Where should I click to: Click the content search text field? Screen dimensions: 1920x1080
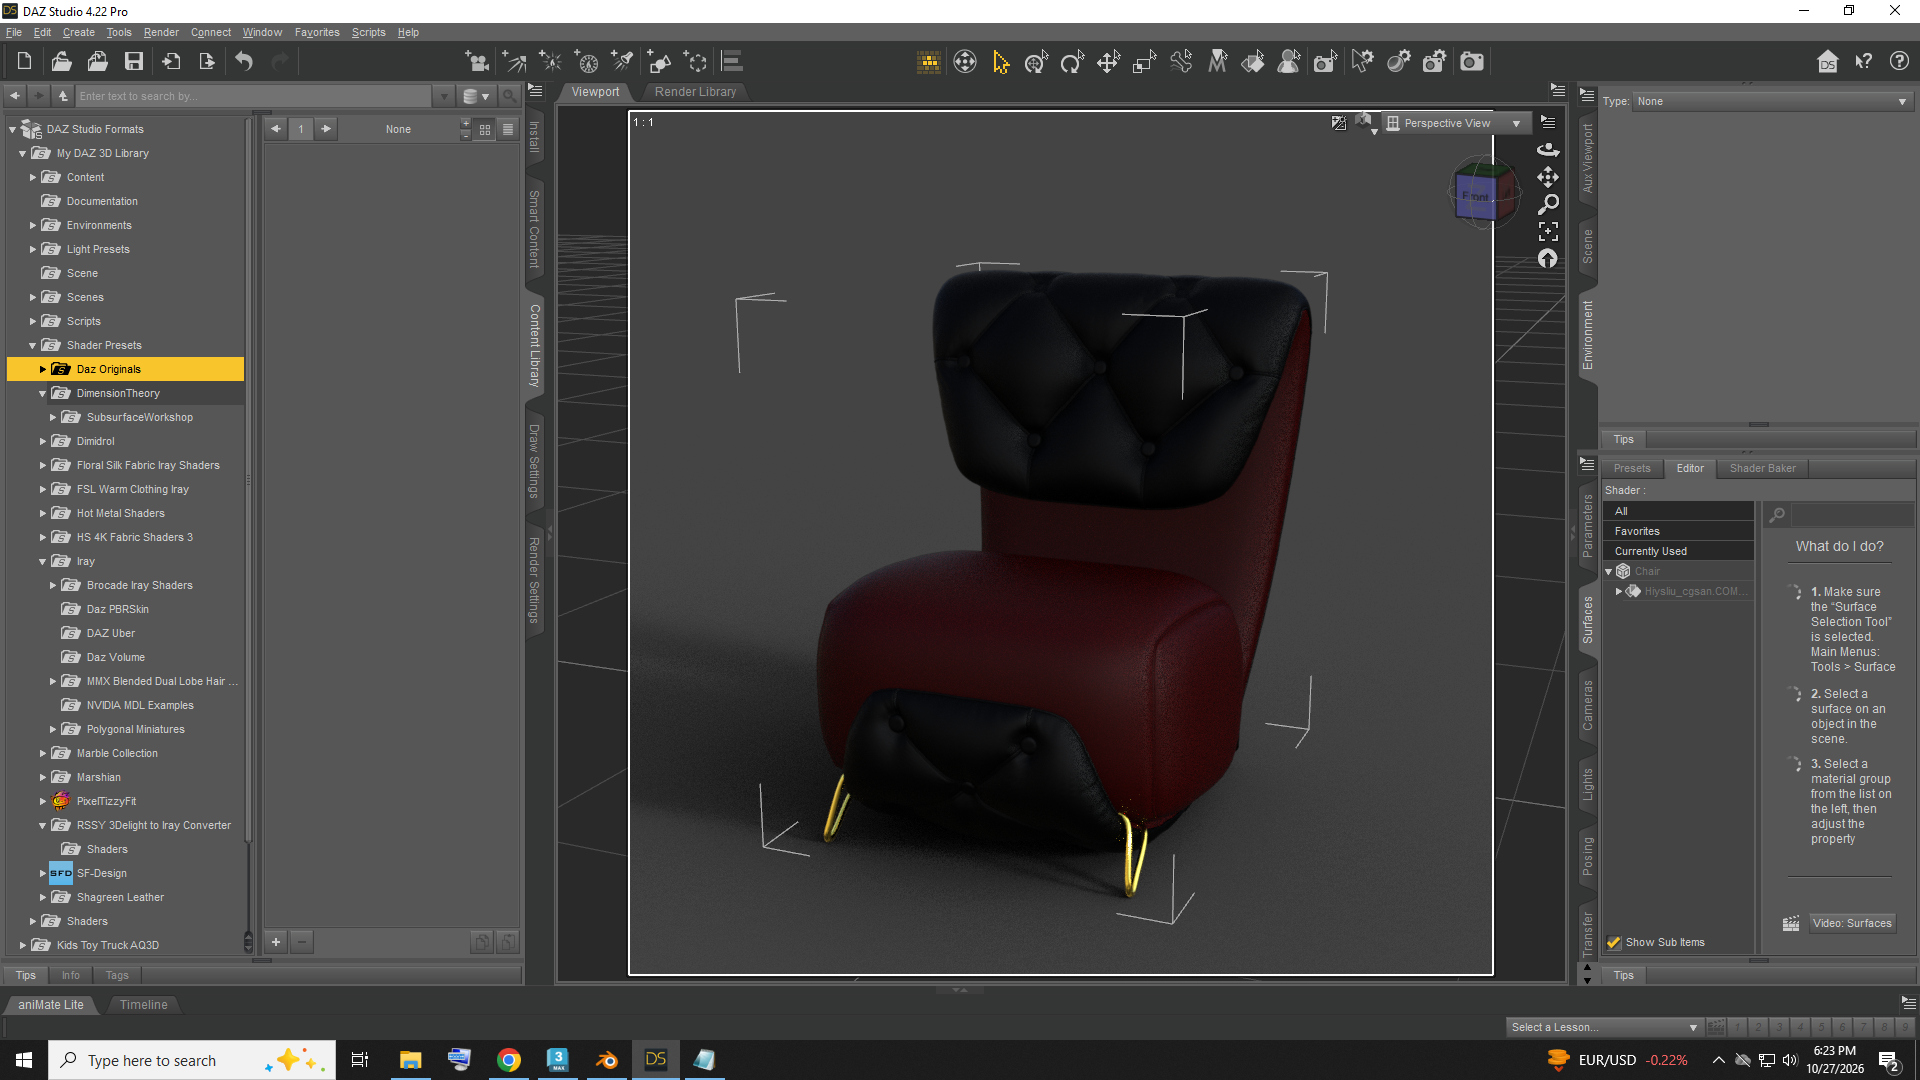point(254,96)
